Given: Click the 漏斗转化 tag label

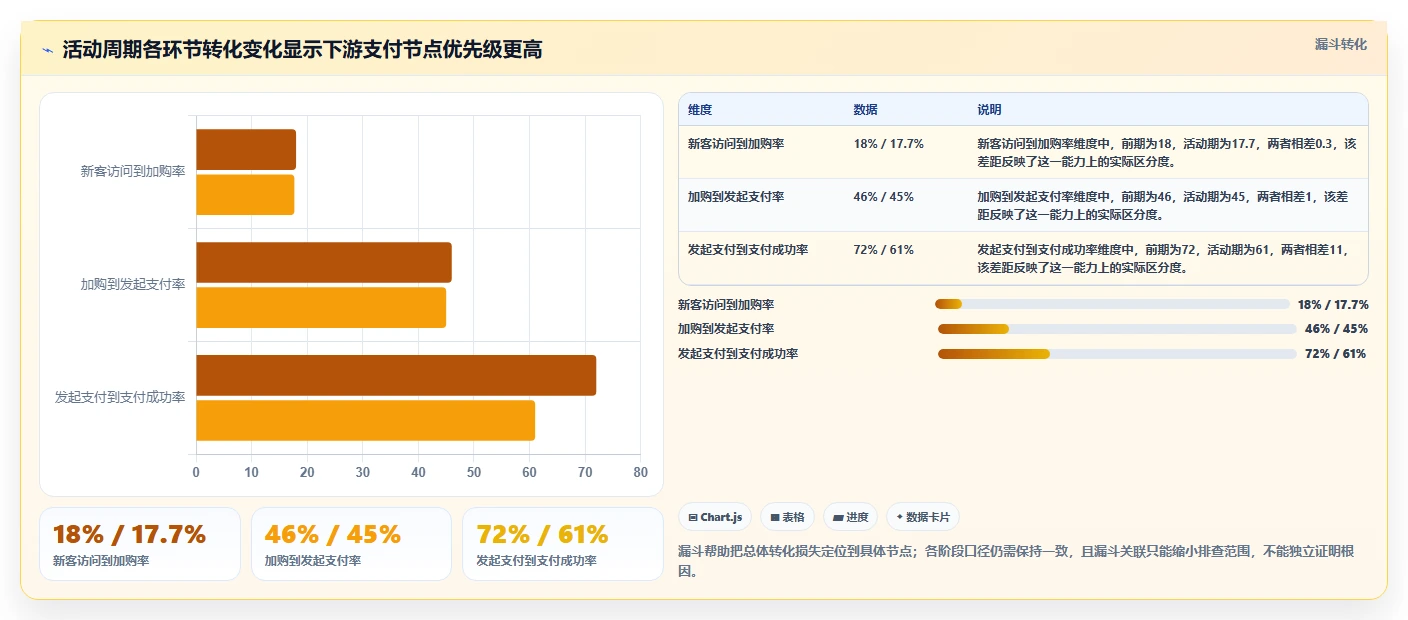Looking at the screenshot, I should tap(1340, 44).
